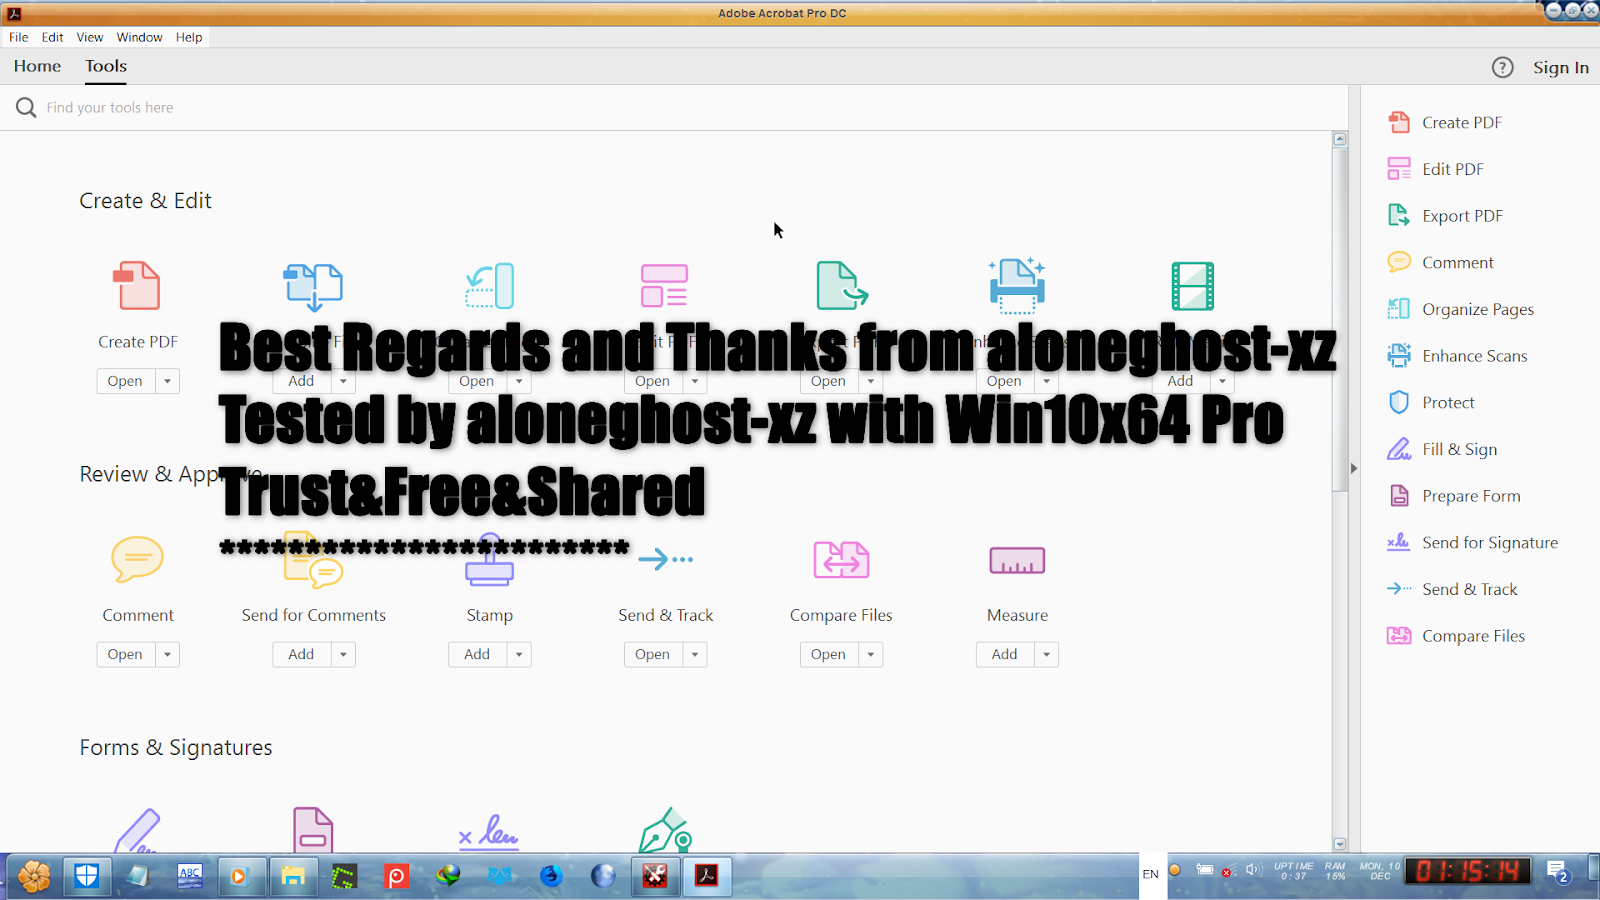1600x900 pixels.
Task: Click the pink Edit PDF tool icon in Create & Edit
Action: [x=665, y=286]
